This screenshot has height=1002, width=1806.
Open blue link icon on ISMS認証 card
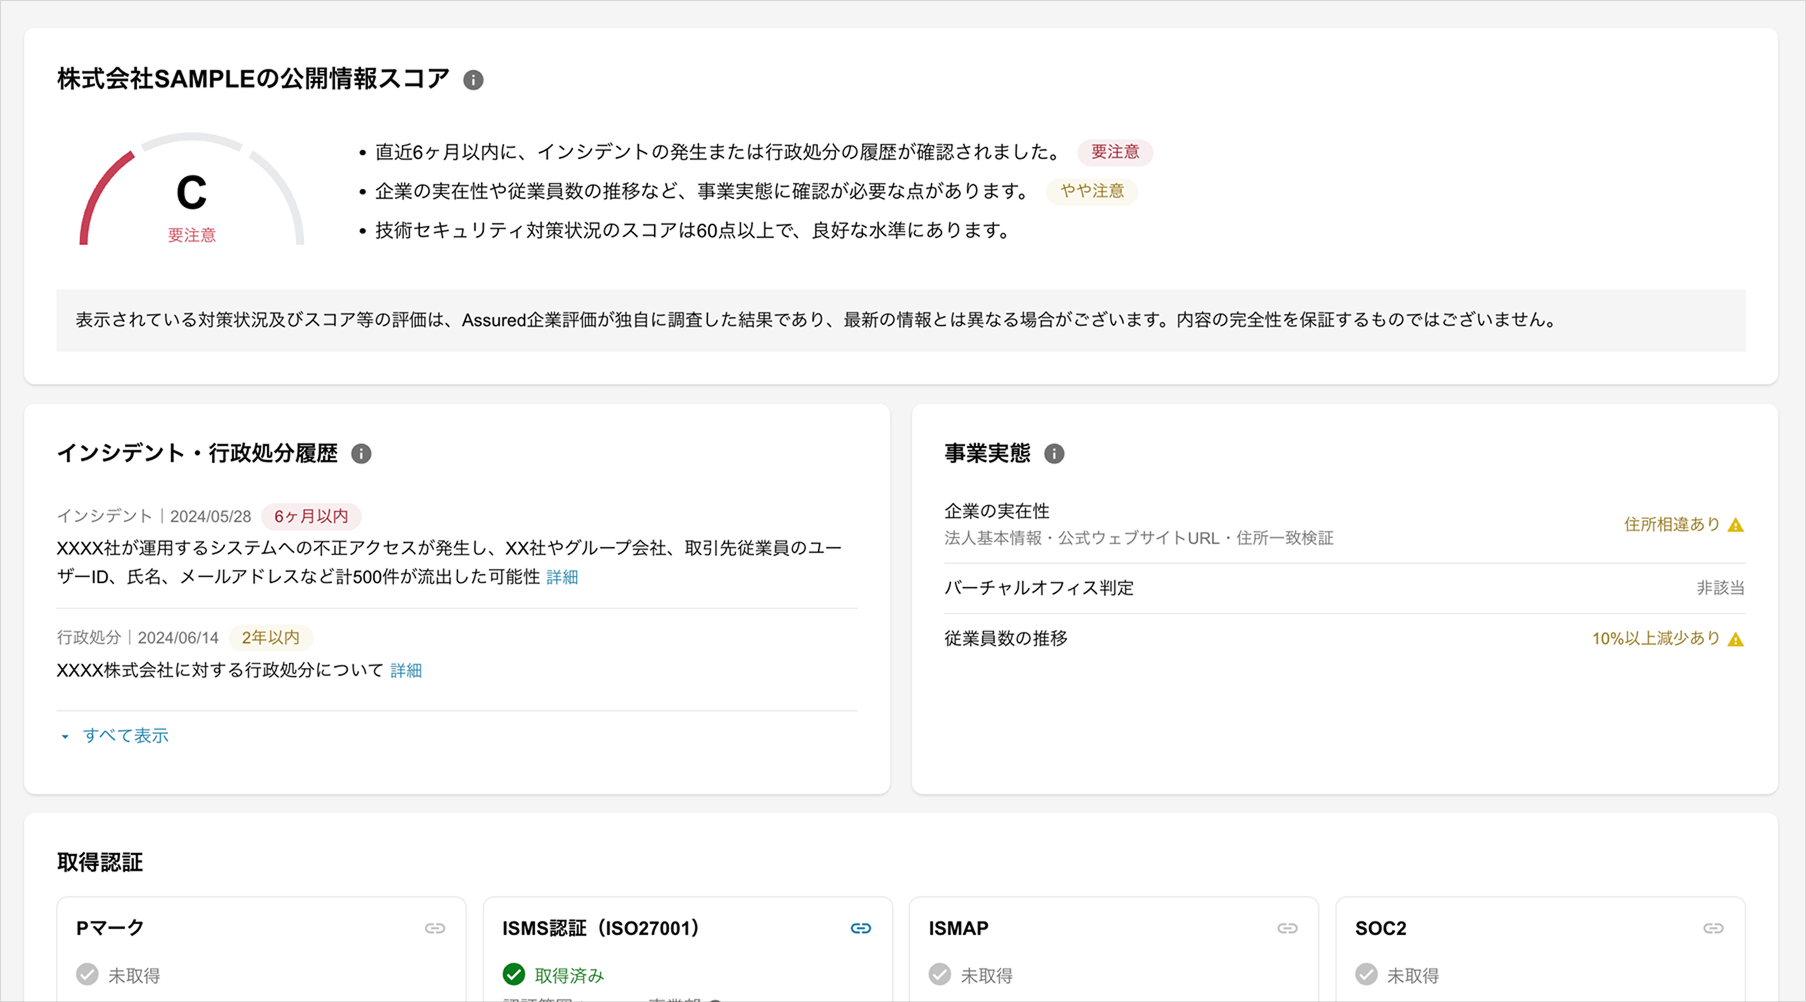(x=861, y=928)
